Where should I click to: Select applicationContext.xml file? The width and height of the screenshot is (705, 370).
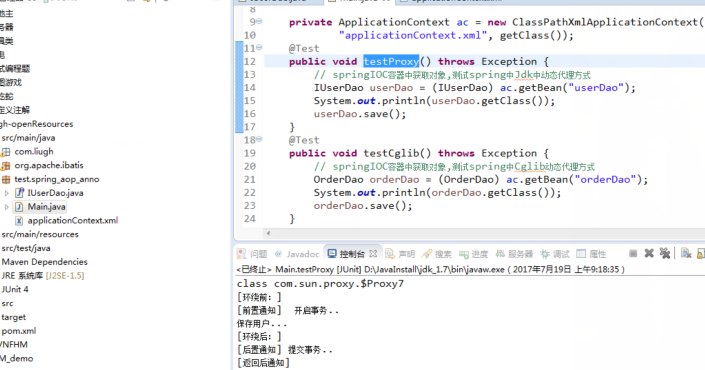pos(73,220)
